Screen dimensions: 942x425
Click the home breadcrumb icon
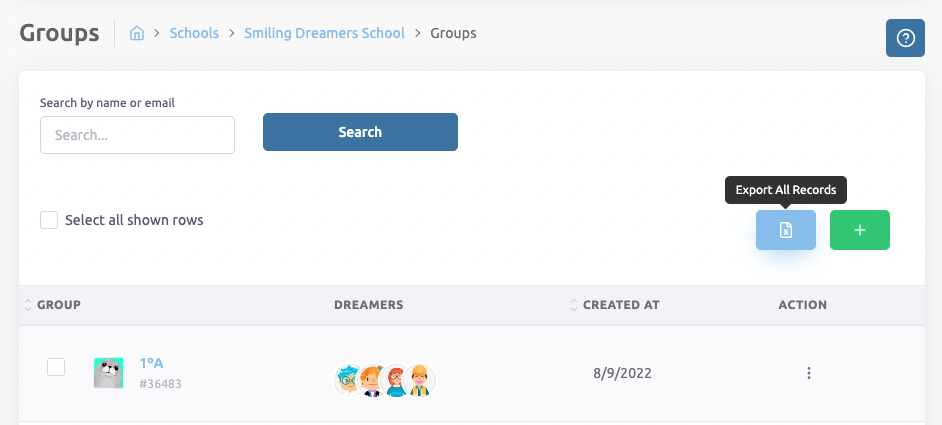coord(137,33)
